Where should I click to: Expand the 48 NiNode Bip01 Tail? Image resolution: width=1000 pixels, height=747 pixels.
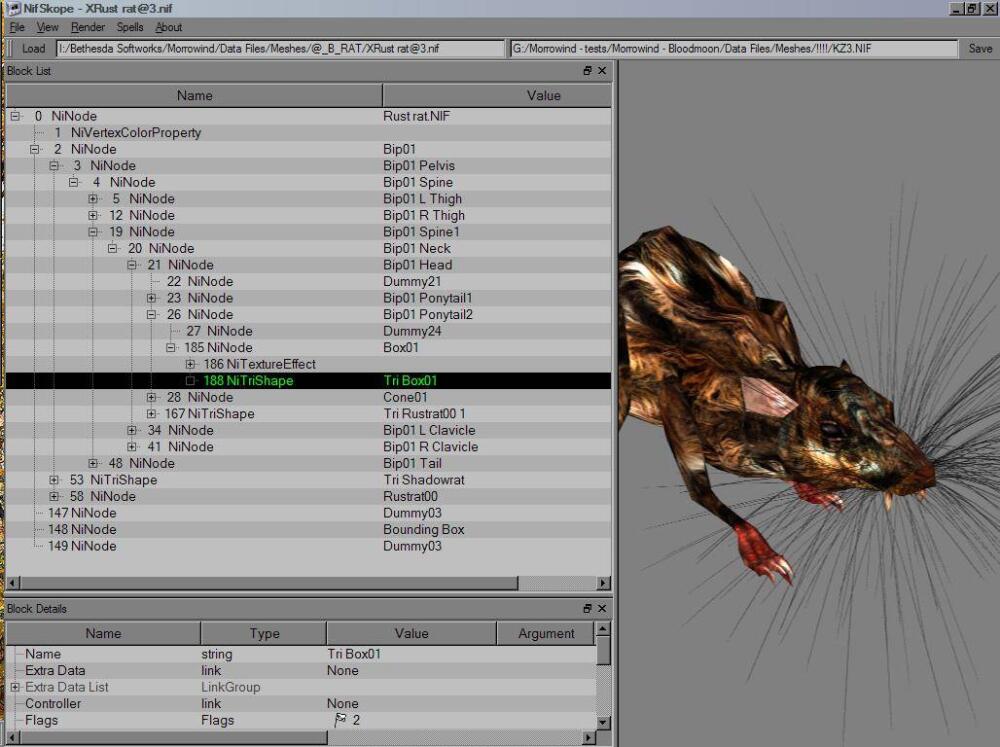(x=93, y=464)
